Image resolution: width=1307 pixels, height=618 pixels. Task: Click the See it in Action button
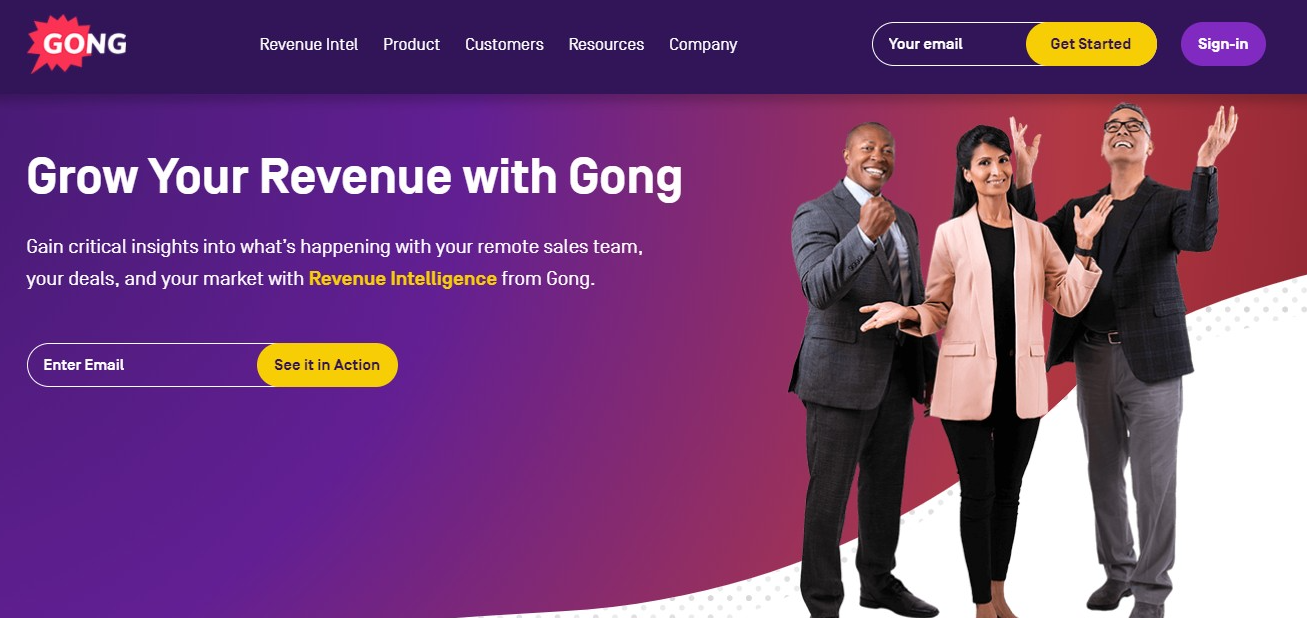click(327, 365)
